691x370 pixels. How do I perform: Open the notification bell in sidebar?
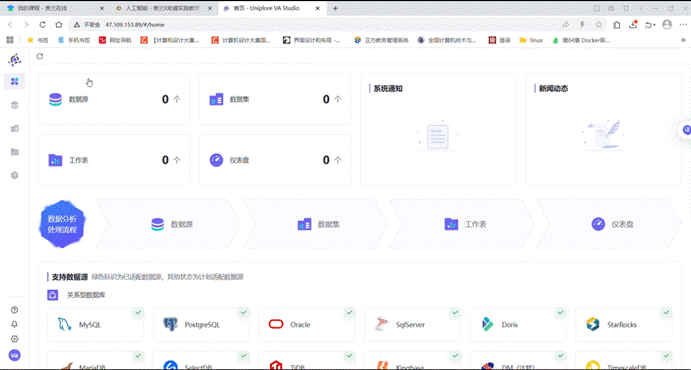(15, 325)
